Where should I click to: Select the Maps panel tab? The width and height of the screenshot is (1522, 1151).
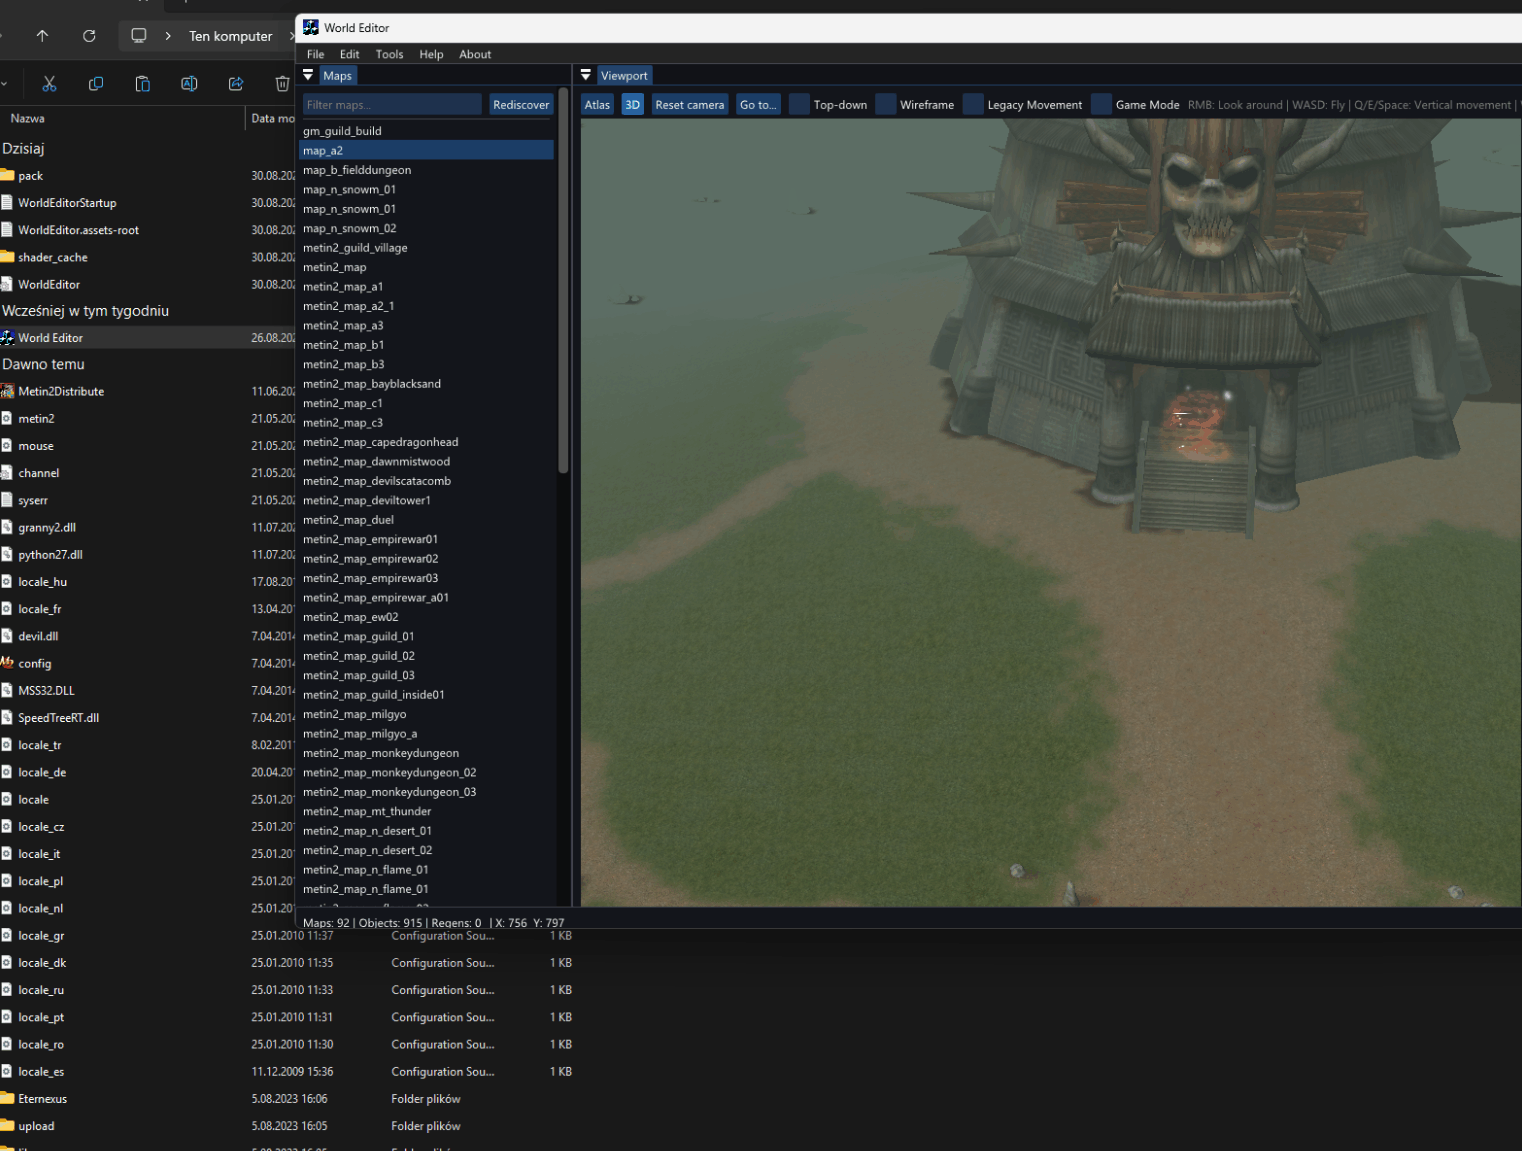pyautogui.click(x=337, y=75)
